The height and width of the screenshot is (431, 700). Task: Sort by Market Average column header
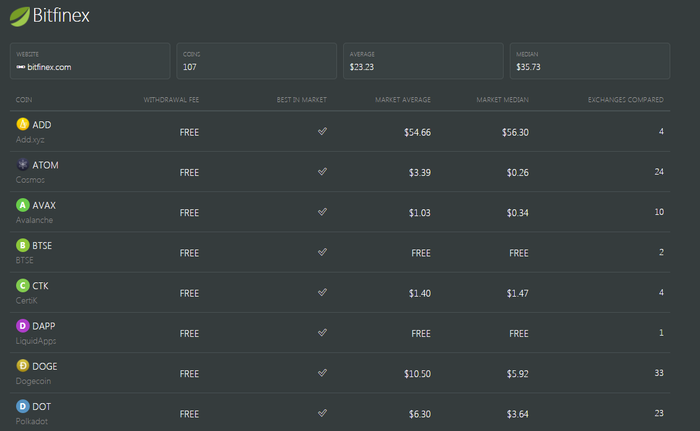[x=403, y=100]
